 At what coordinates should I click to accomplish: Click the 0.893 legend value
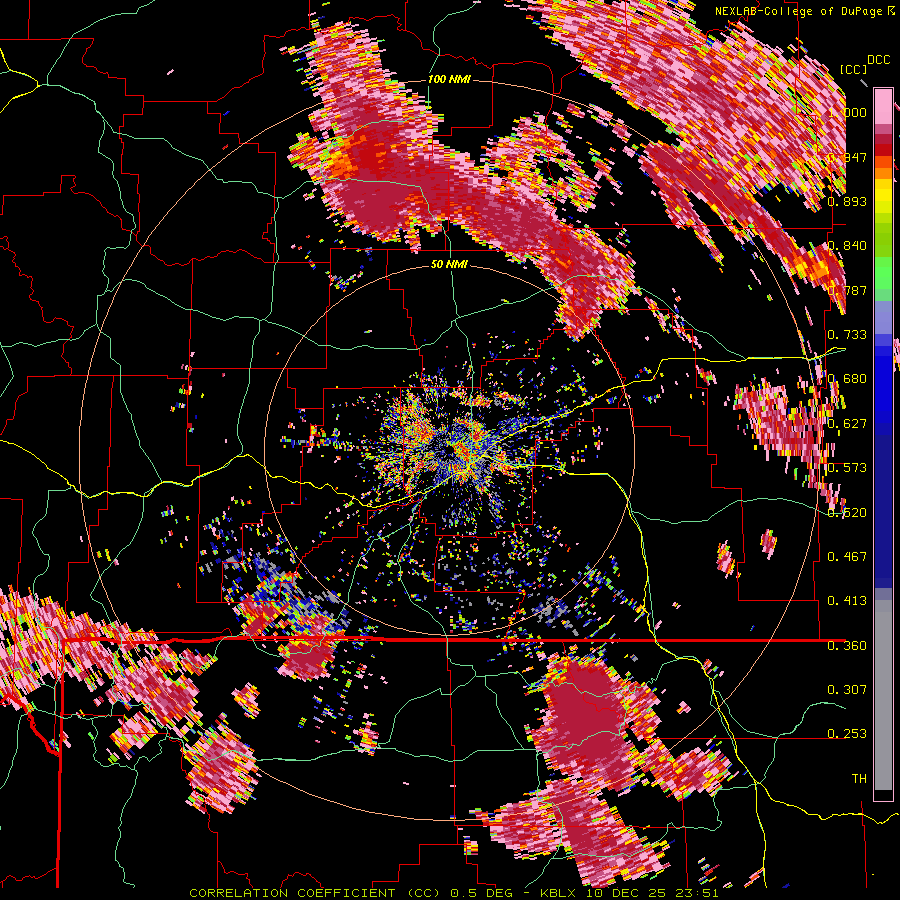pos(847,201)
